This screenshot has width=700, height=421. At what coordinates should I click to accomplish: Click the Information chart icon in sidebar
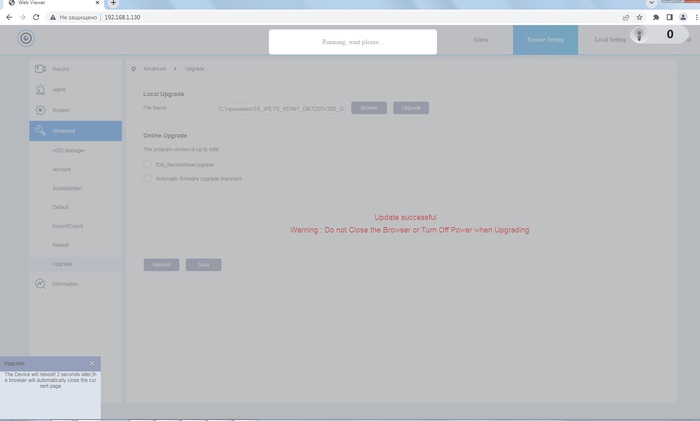40,284
